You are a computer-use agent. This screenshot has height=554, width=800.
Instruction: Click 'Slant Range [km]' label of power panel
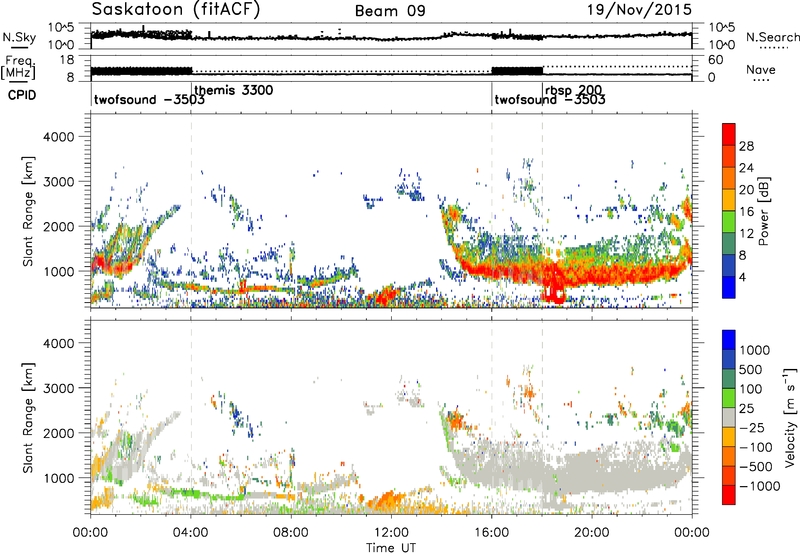coord(28,211)
